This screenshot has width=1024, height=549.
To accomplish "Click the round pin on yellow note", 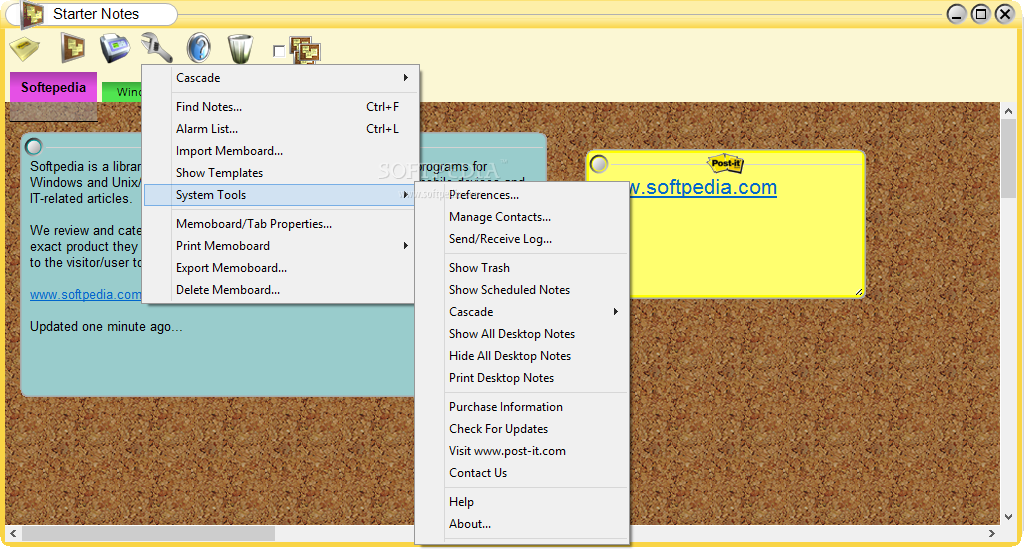I will pos(599,163).
